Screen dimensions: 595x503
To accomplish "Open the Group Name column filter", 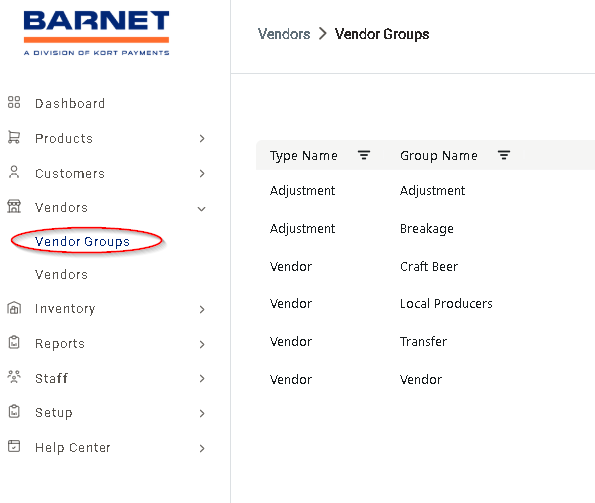I will click(x=504, y=155).
